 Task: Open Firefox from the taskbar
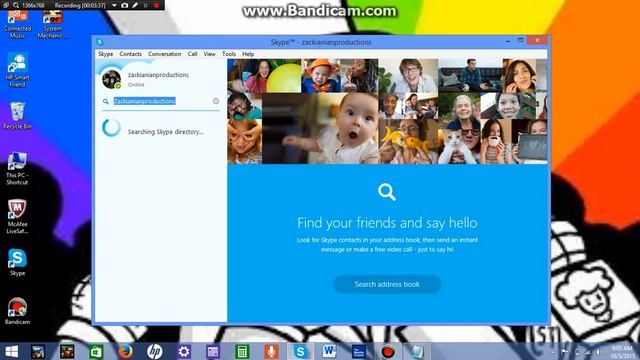(x=125, y=351)
